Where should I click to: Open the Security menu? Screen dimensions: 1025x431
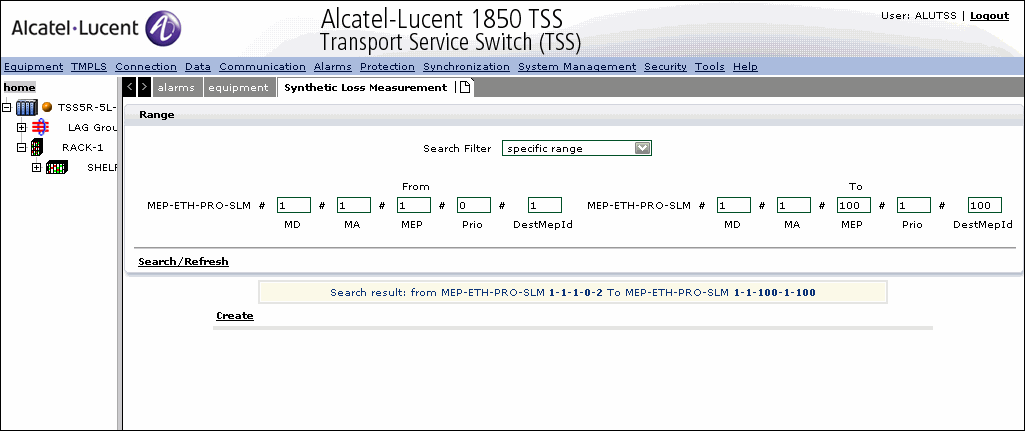(665, 67)
